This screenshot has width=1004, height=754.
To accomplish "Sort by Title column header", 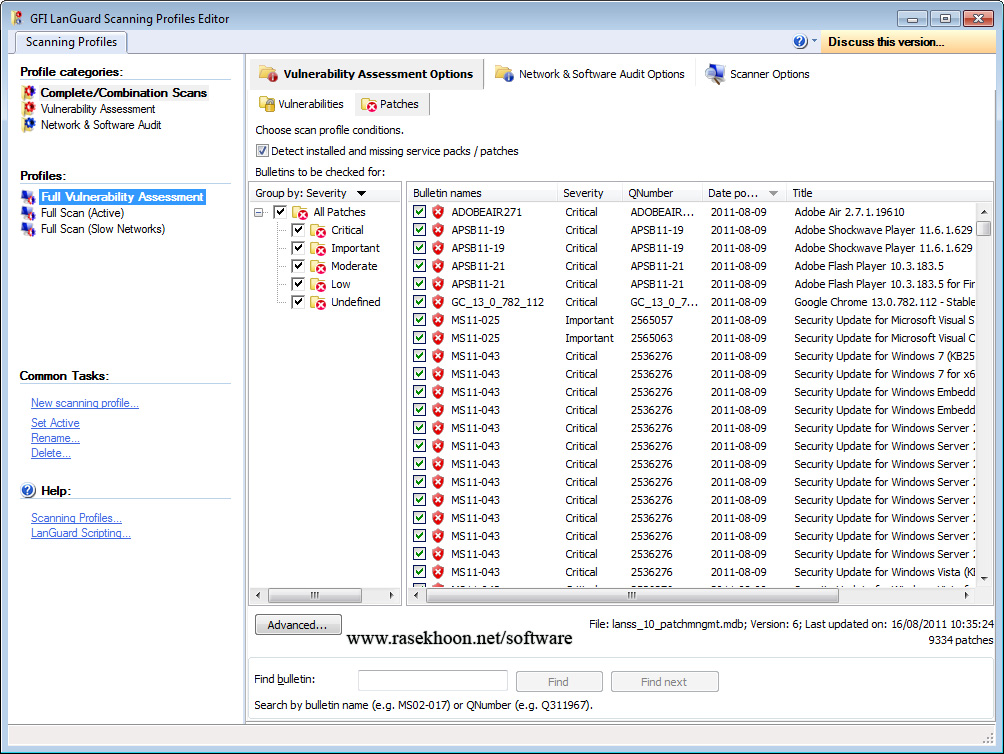I will pyautogui.click(x=889, y=193).
